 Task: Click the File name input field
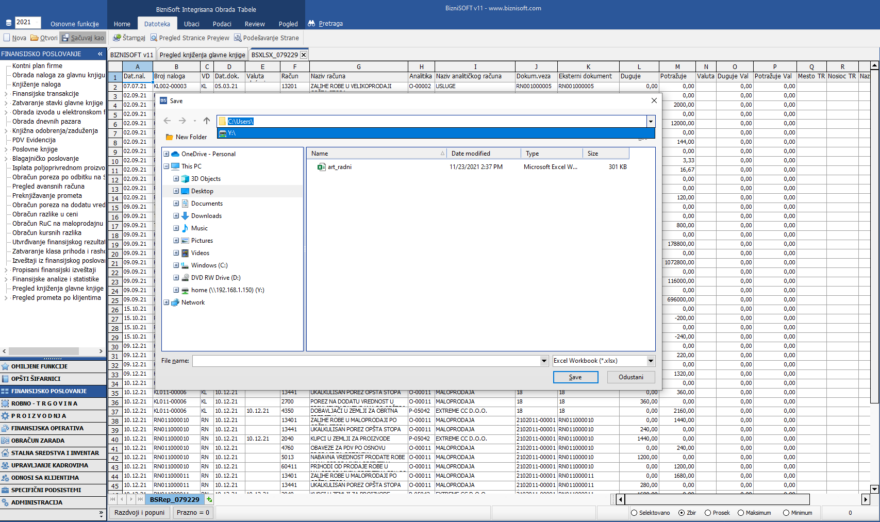[368, 359]
